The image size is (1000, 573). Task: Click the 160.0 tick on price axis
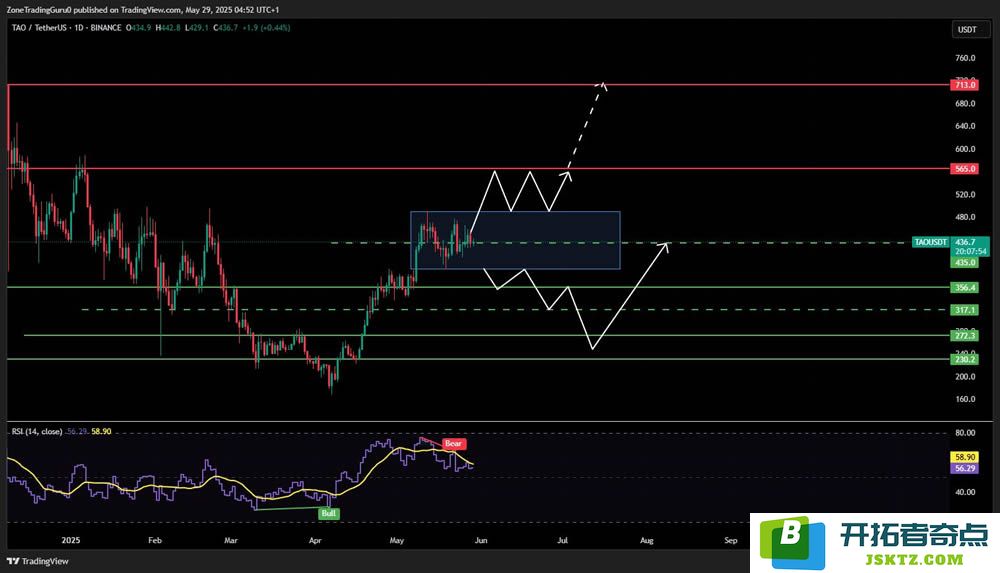pos(965,399)
